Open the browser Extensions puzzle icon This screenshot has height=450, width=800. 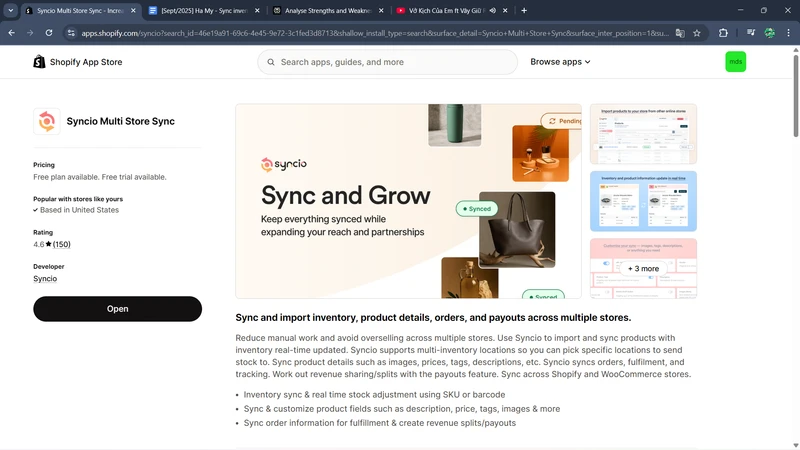click(723, 33)
